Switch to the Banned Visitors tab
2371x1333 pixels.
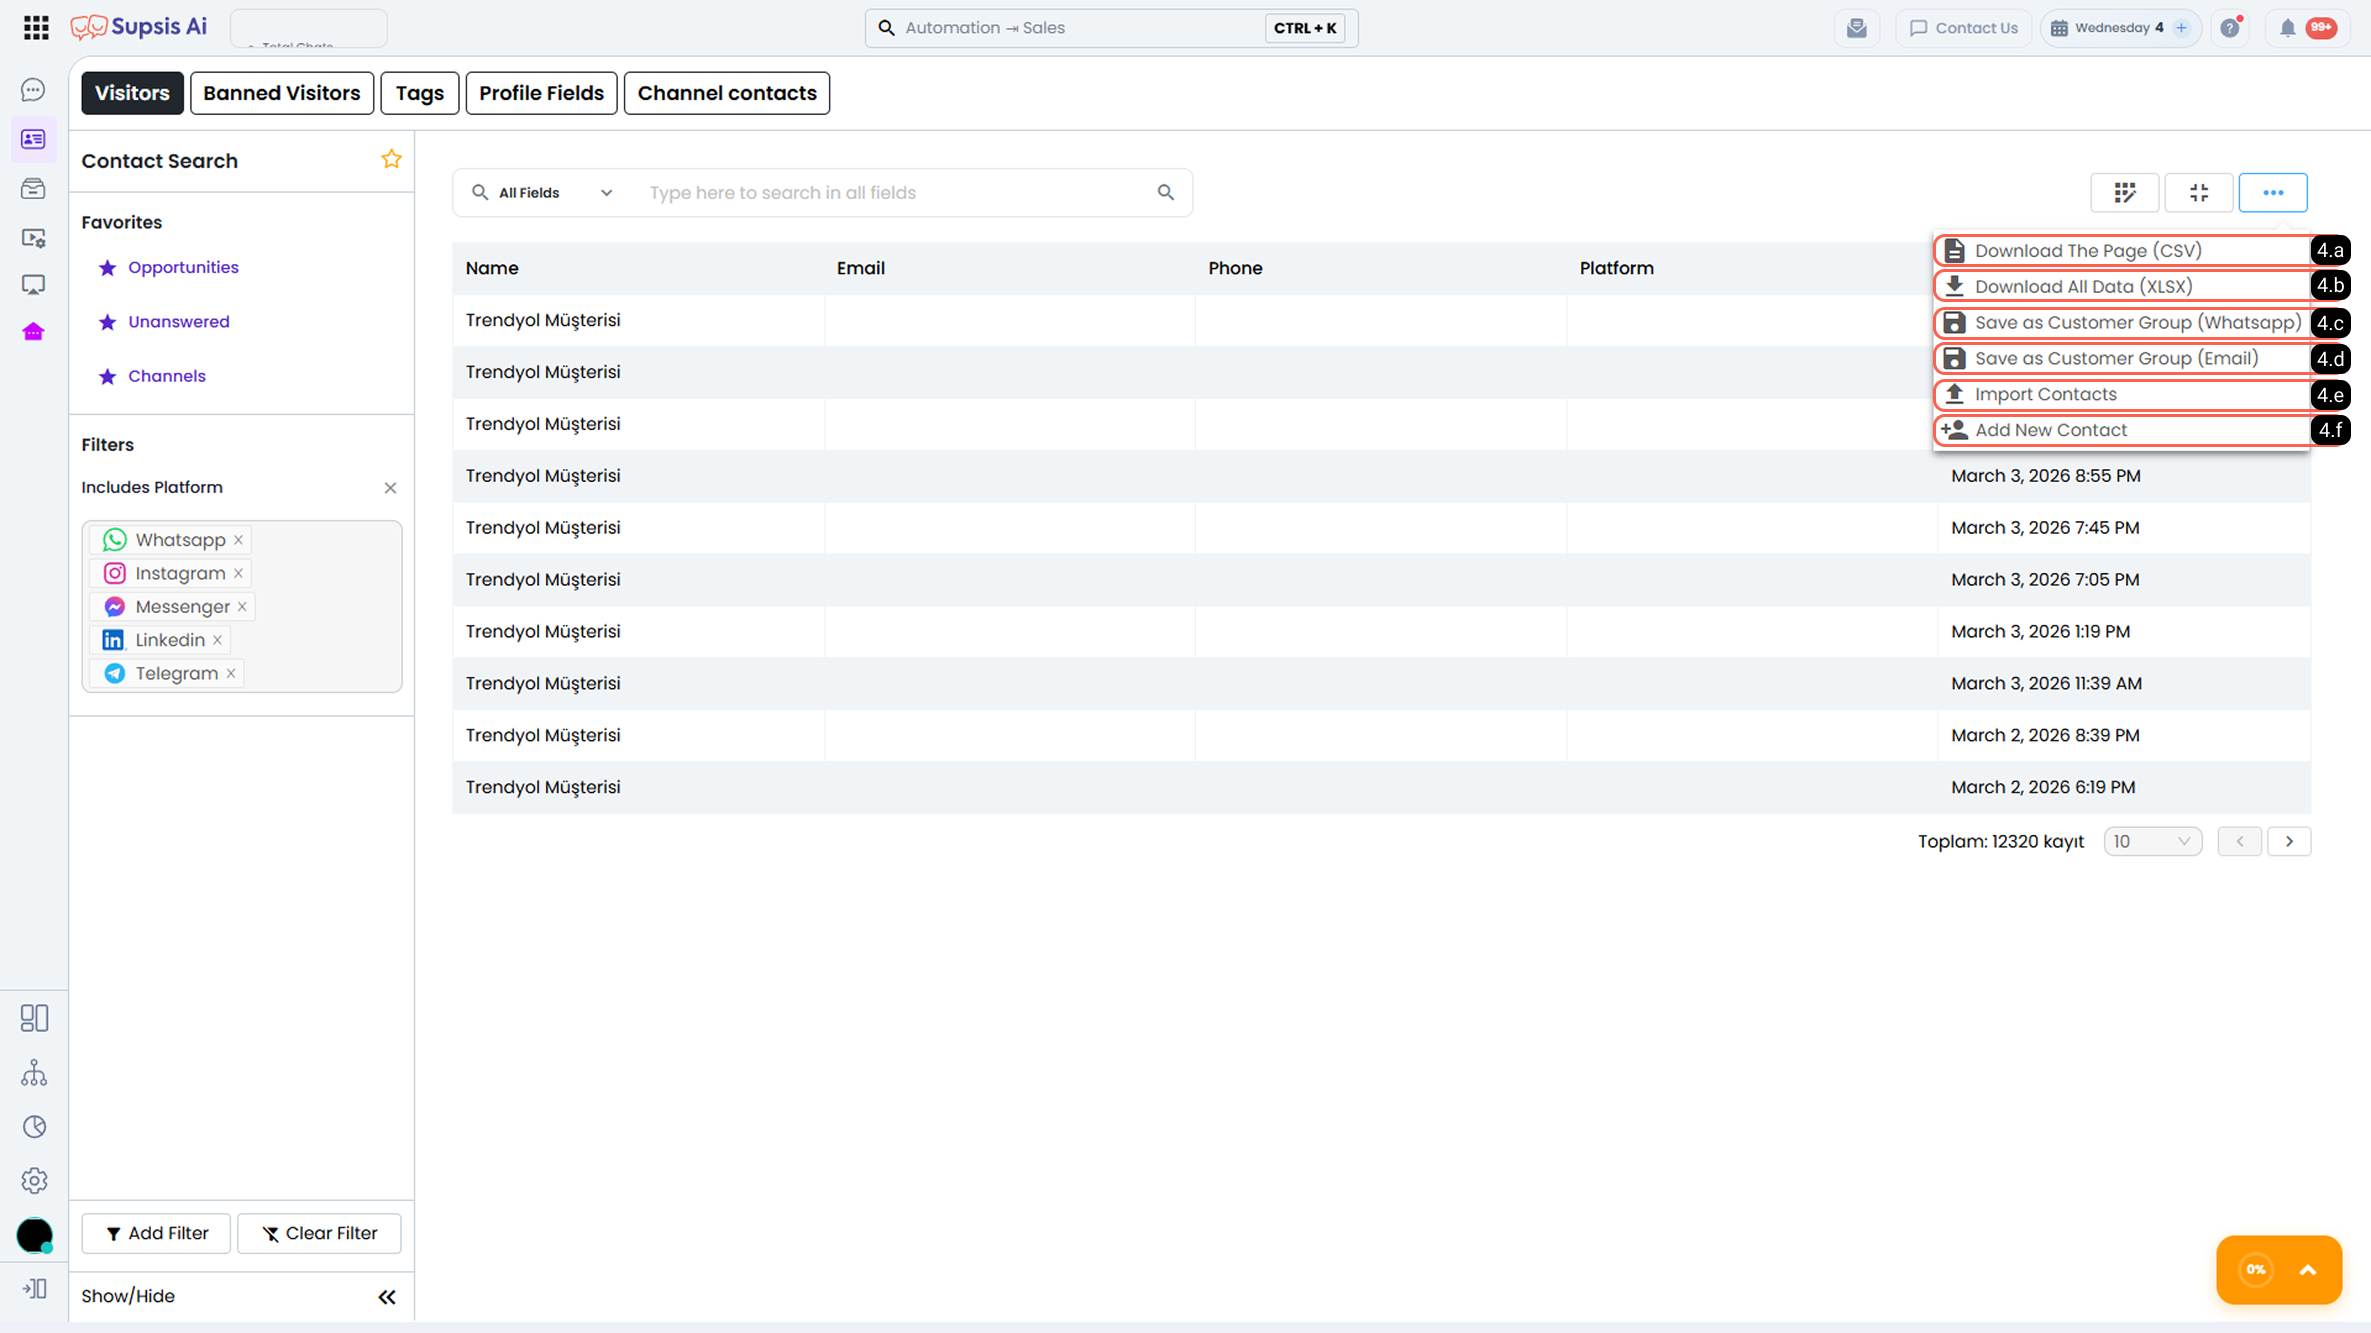[x=282, y=93]
